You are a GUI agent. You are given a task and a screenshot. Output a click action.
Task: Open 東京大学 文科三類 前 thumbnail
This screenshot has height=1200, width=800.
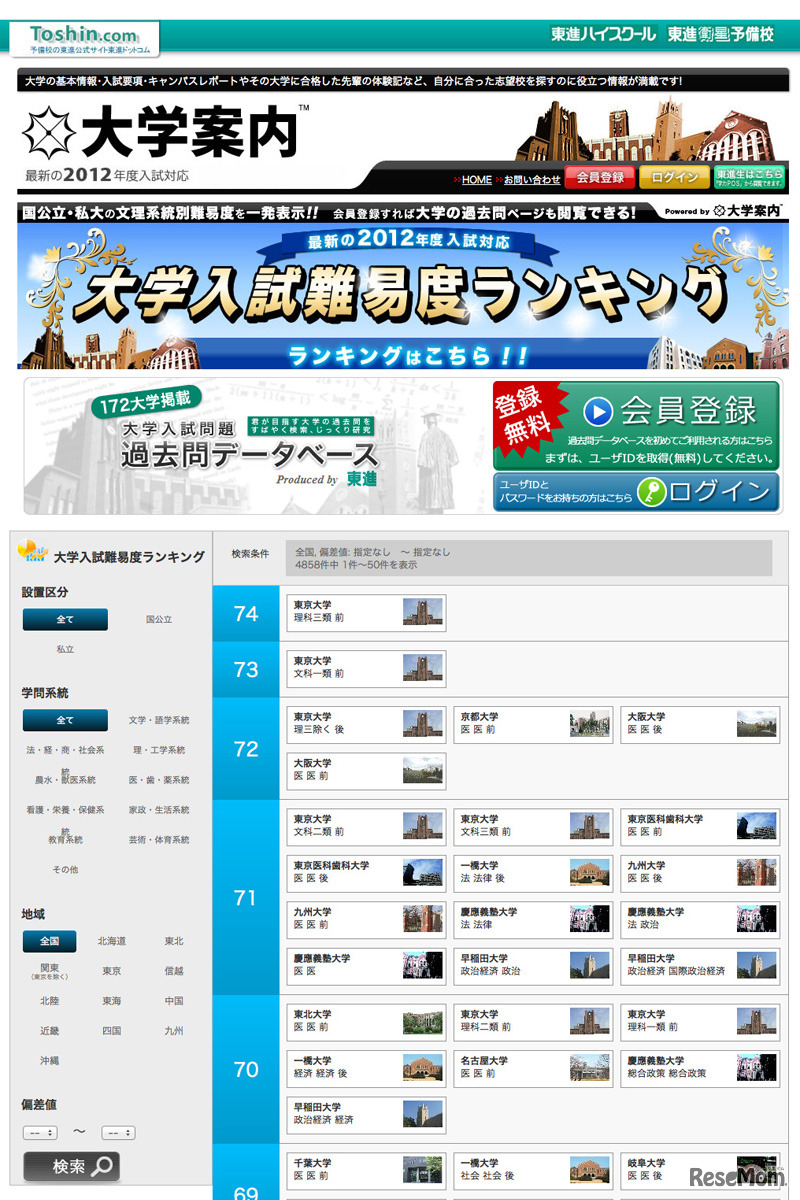(x=590, y=826)
